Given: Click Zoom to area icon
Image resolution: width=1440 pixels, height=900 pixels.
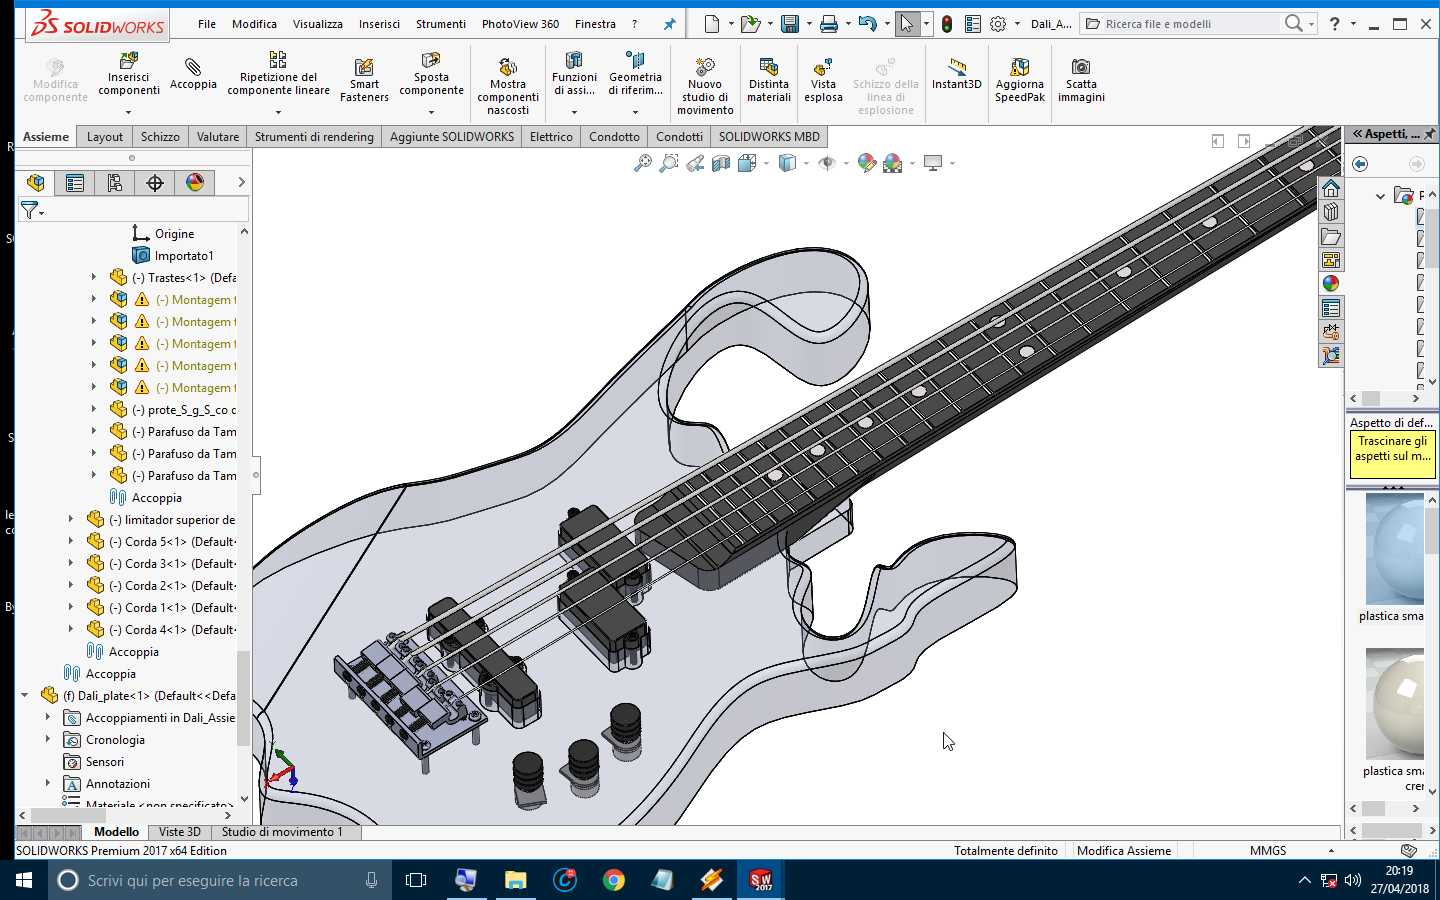Looking at the screenshot, I should 668,163.
